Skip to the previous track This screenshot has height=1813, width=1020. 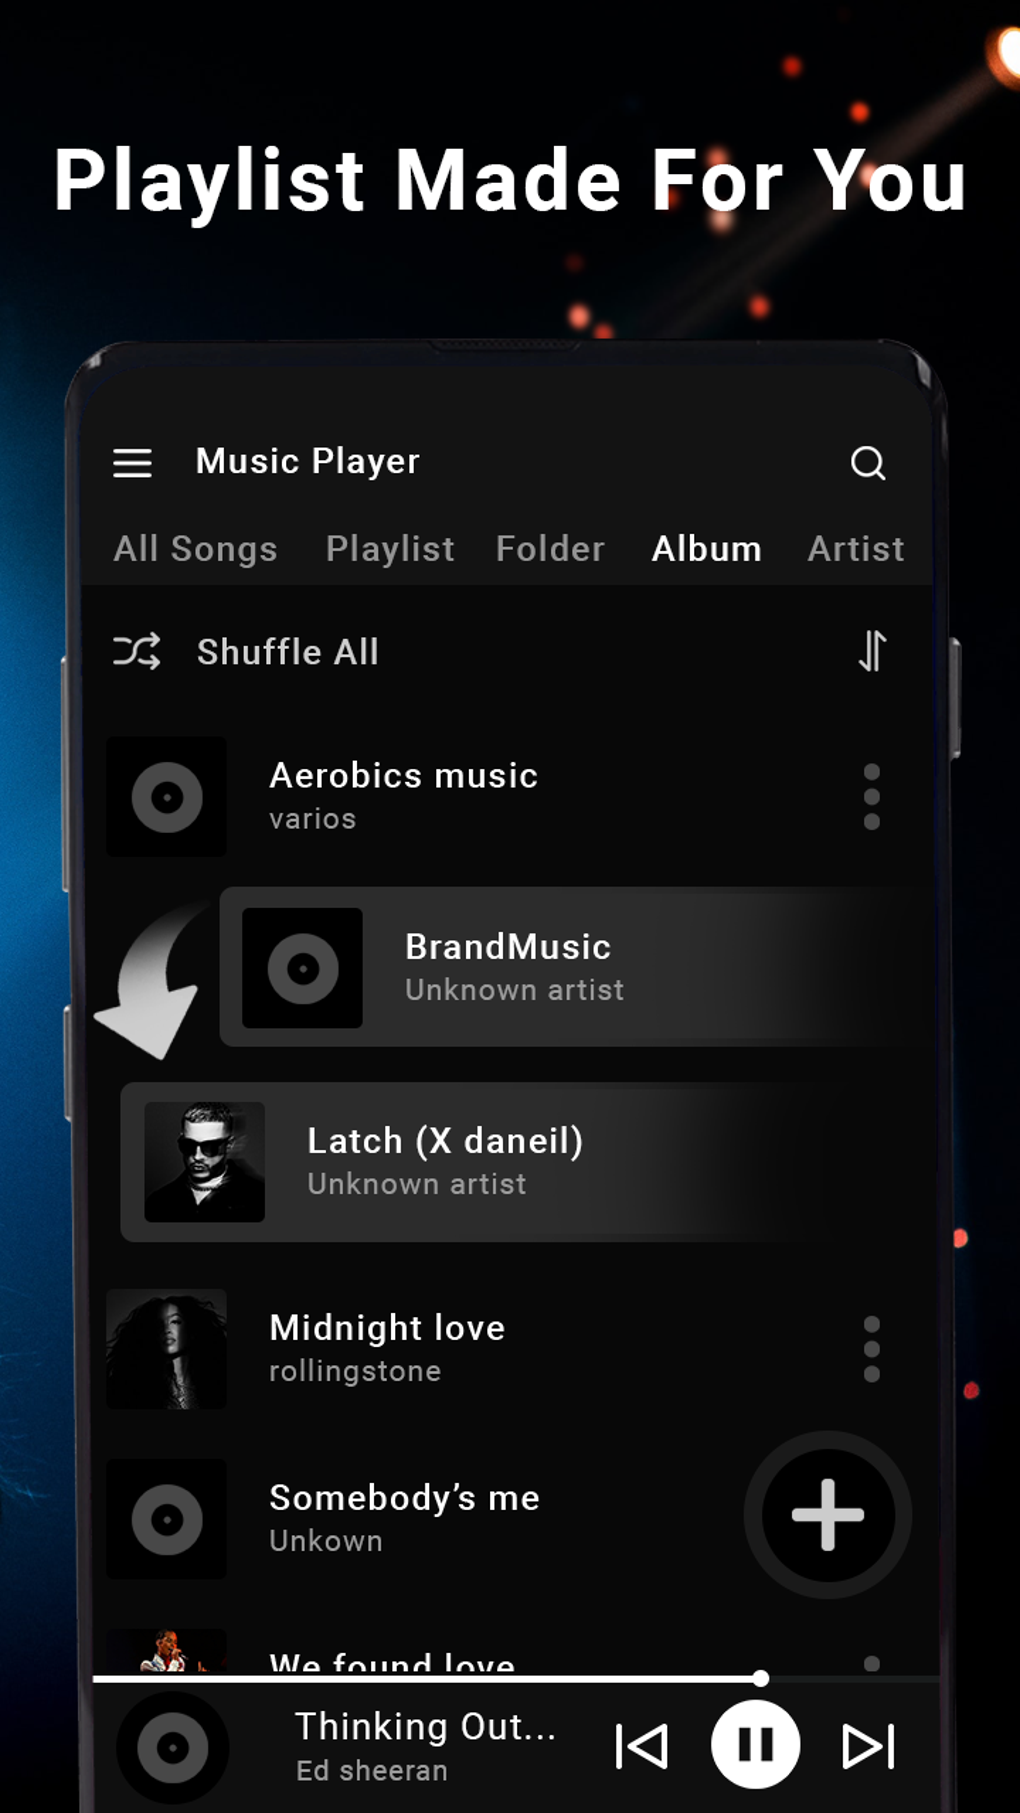(641, 1746)
